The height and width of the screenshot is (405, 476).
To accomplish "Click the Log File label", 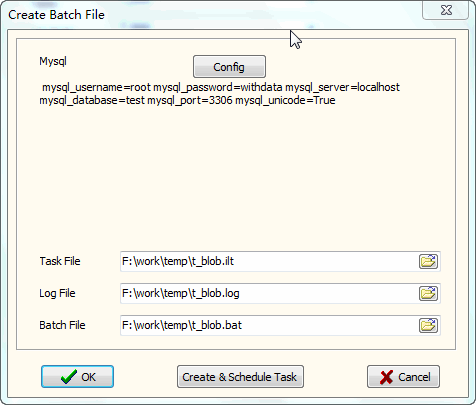I will click(57, 293).
